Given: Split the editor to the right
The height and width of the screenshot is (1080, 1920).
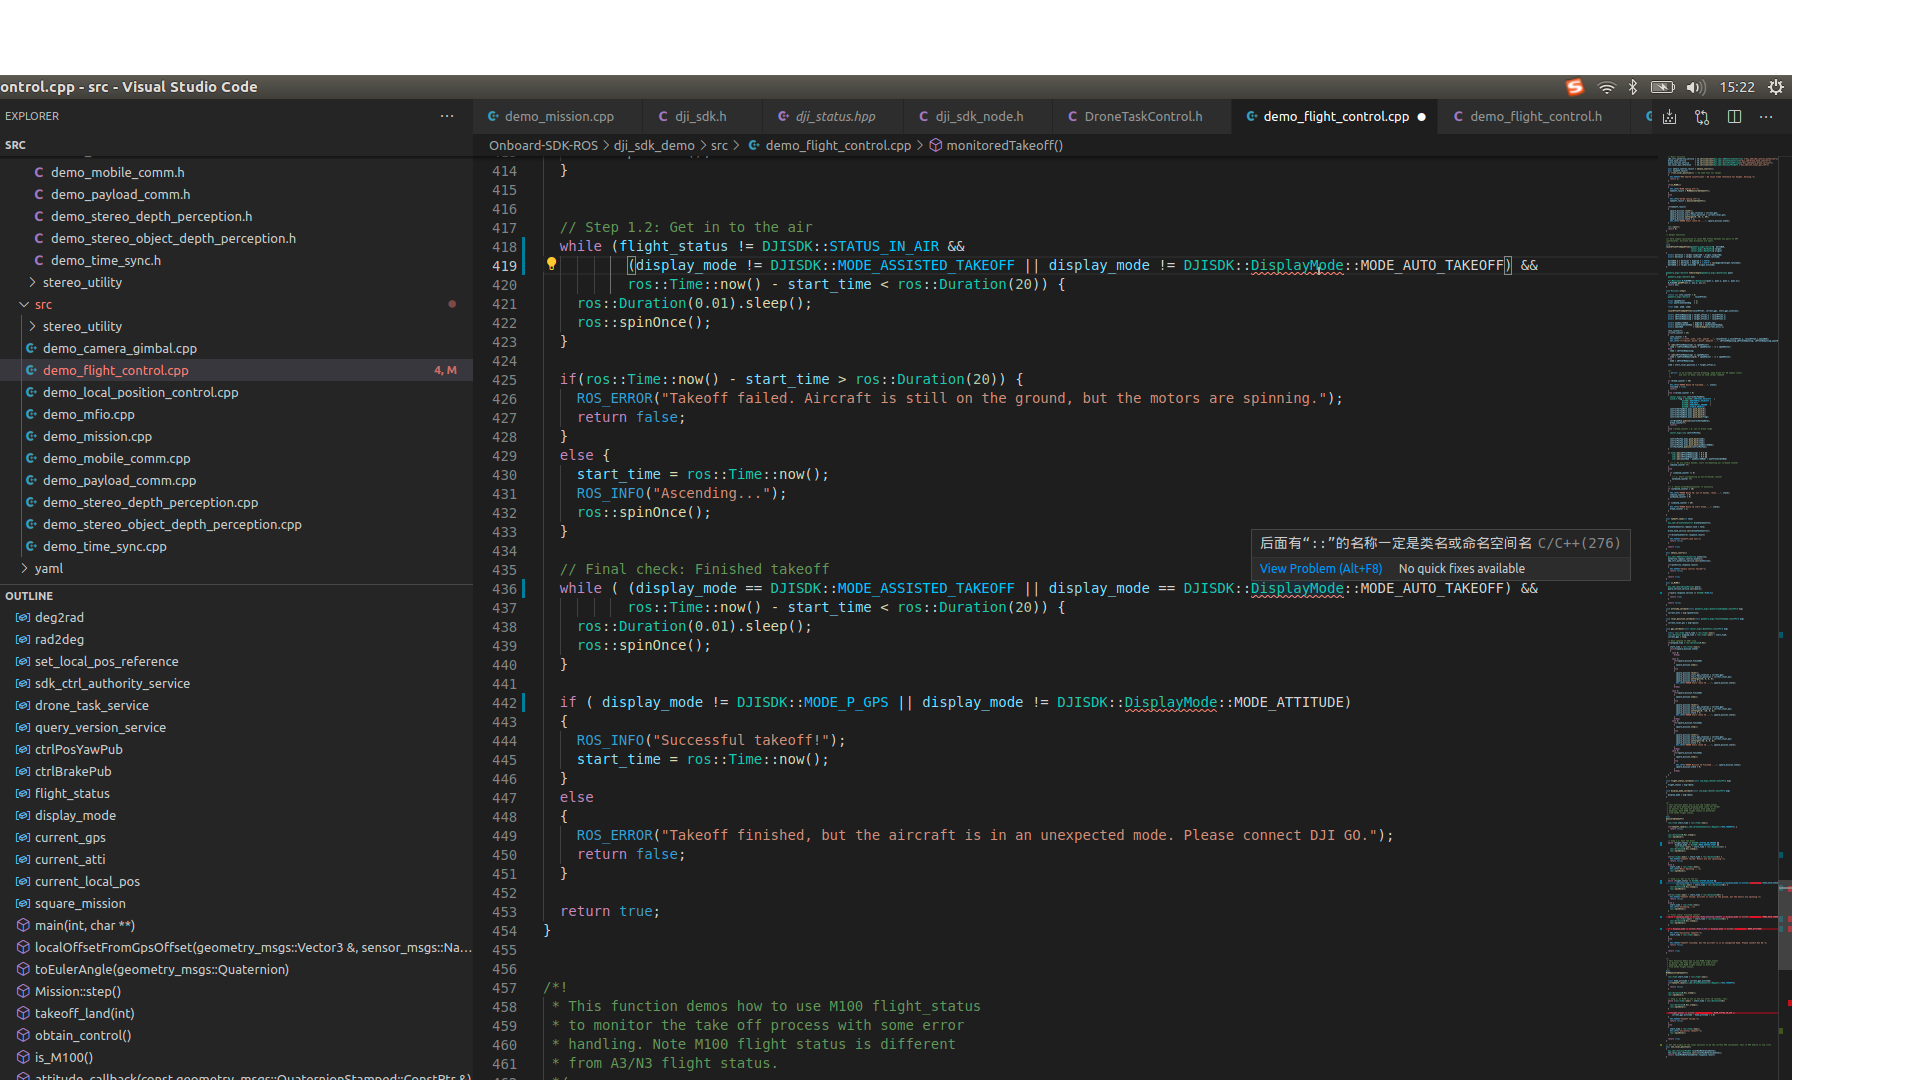Looking at the screenshot, I should point(1734,117).
